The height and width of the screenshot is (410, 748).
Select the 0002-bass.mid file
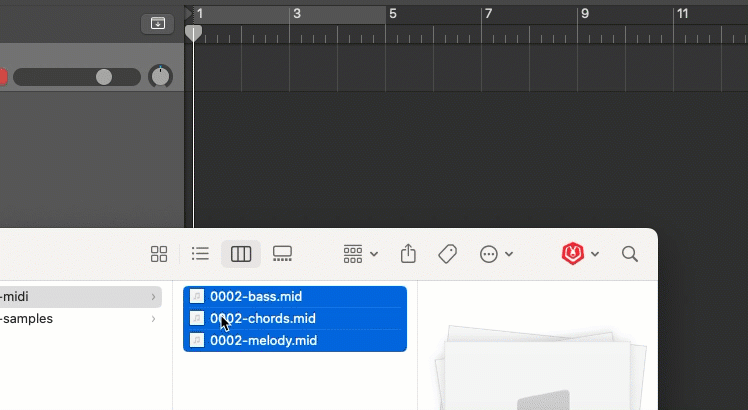256,297
